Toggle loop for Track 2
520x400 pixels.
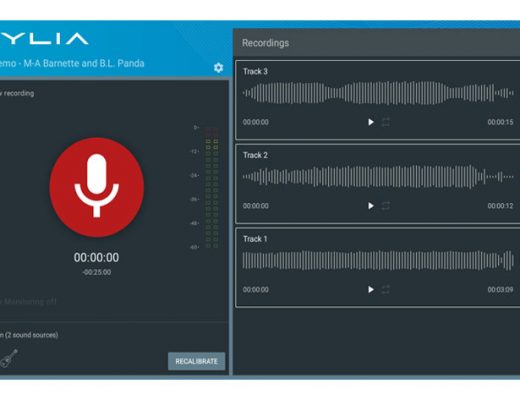(386, 206)
